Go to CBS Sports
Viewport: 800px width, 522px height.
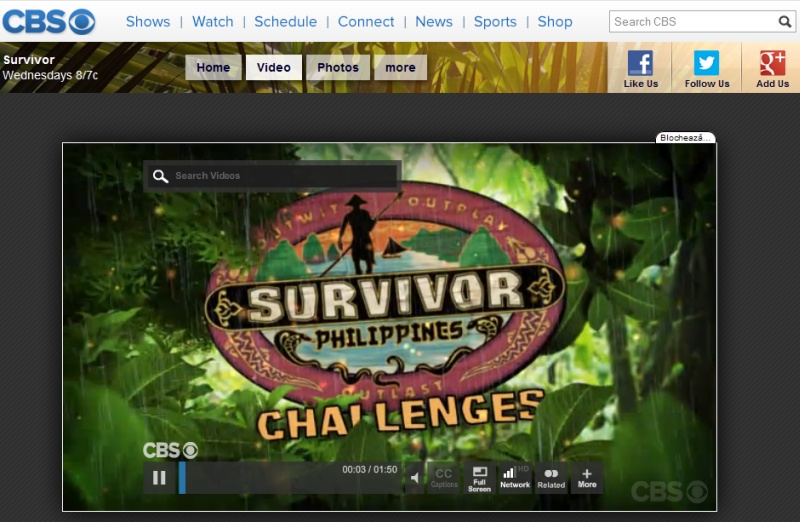[x=495, y=21]
